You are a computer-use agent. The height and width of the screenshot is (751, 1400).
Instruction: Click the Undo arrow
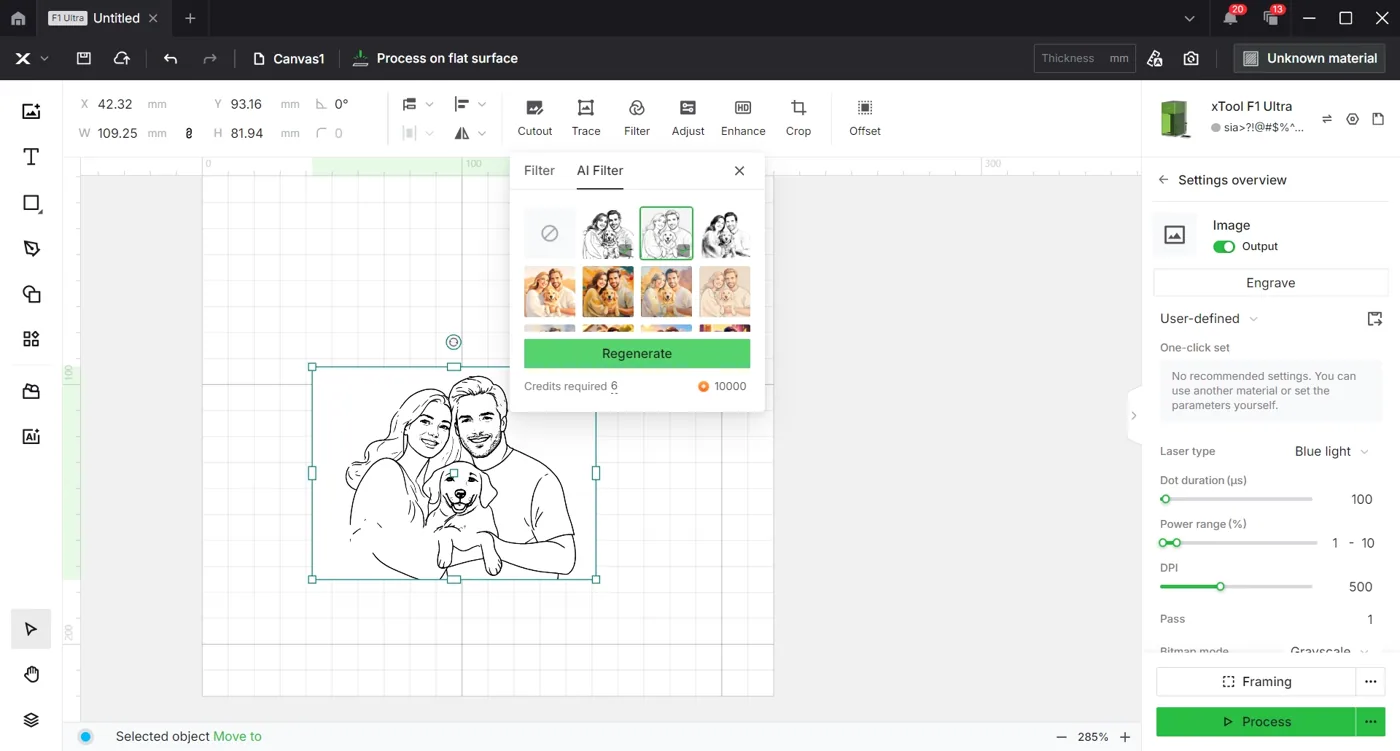[170, 59]
